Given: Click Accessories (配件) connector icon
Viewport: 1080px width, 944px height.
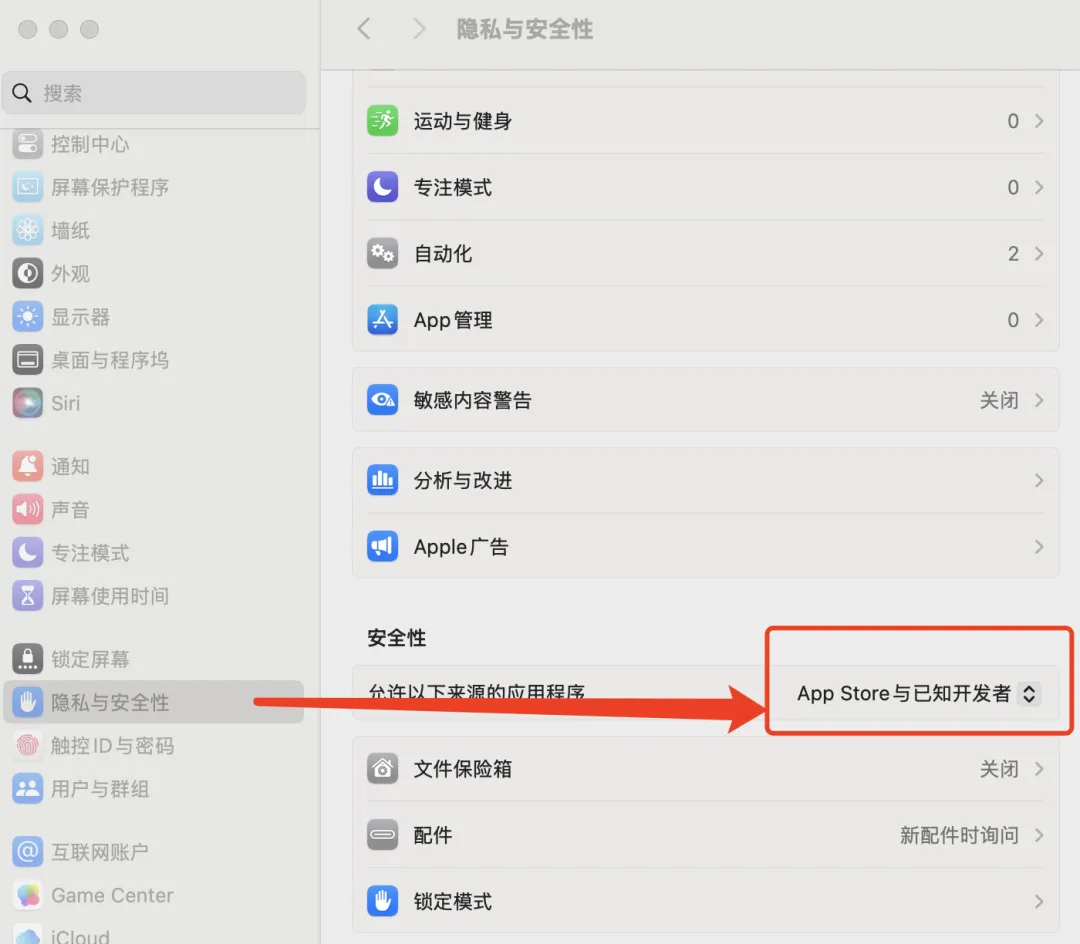Looking at the screenshot, I should point(382,835).
